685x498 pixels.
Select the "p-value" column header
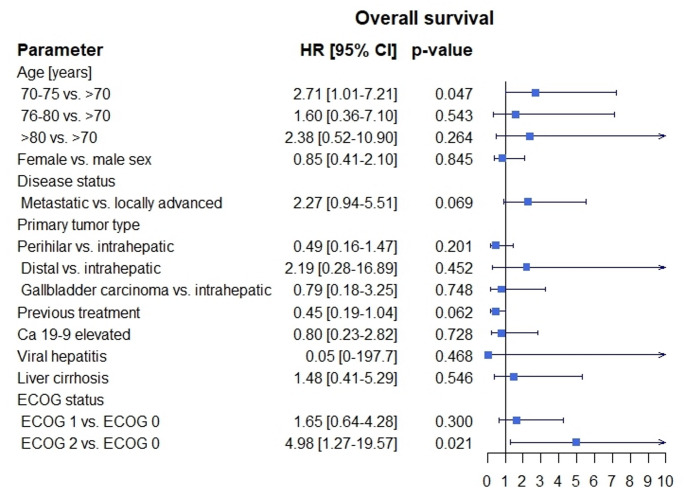(442, 49)
